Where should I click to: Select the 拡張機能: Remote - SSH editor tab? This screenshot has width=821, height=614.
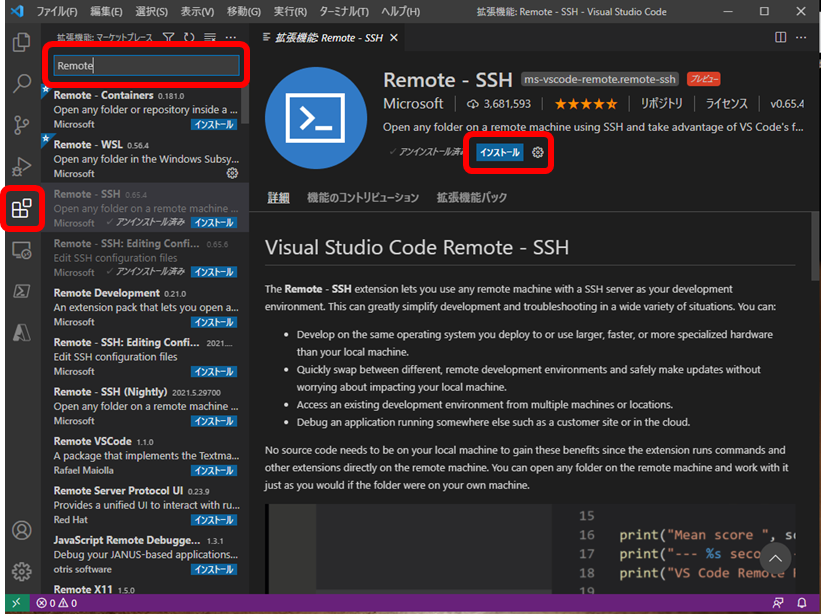pos(325,38)
